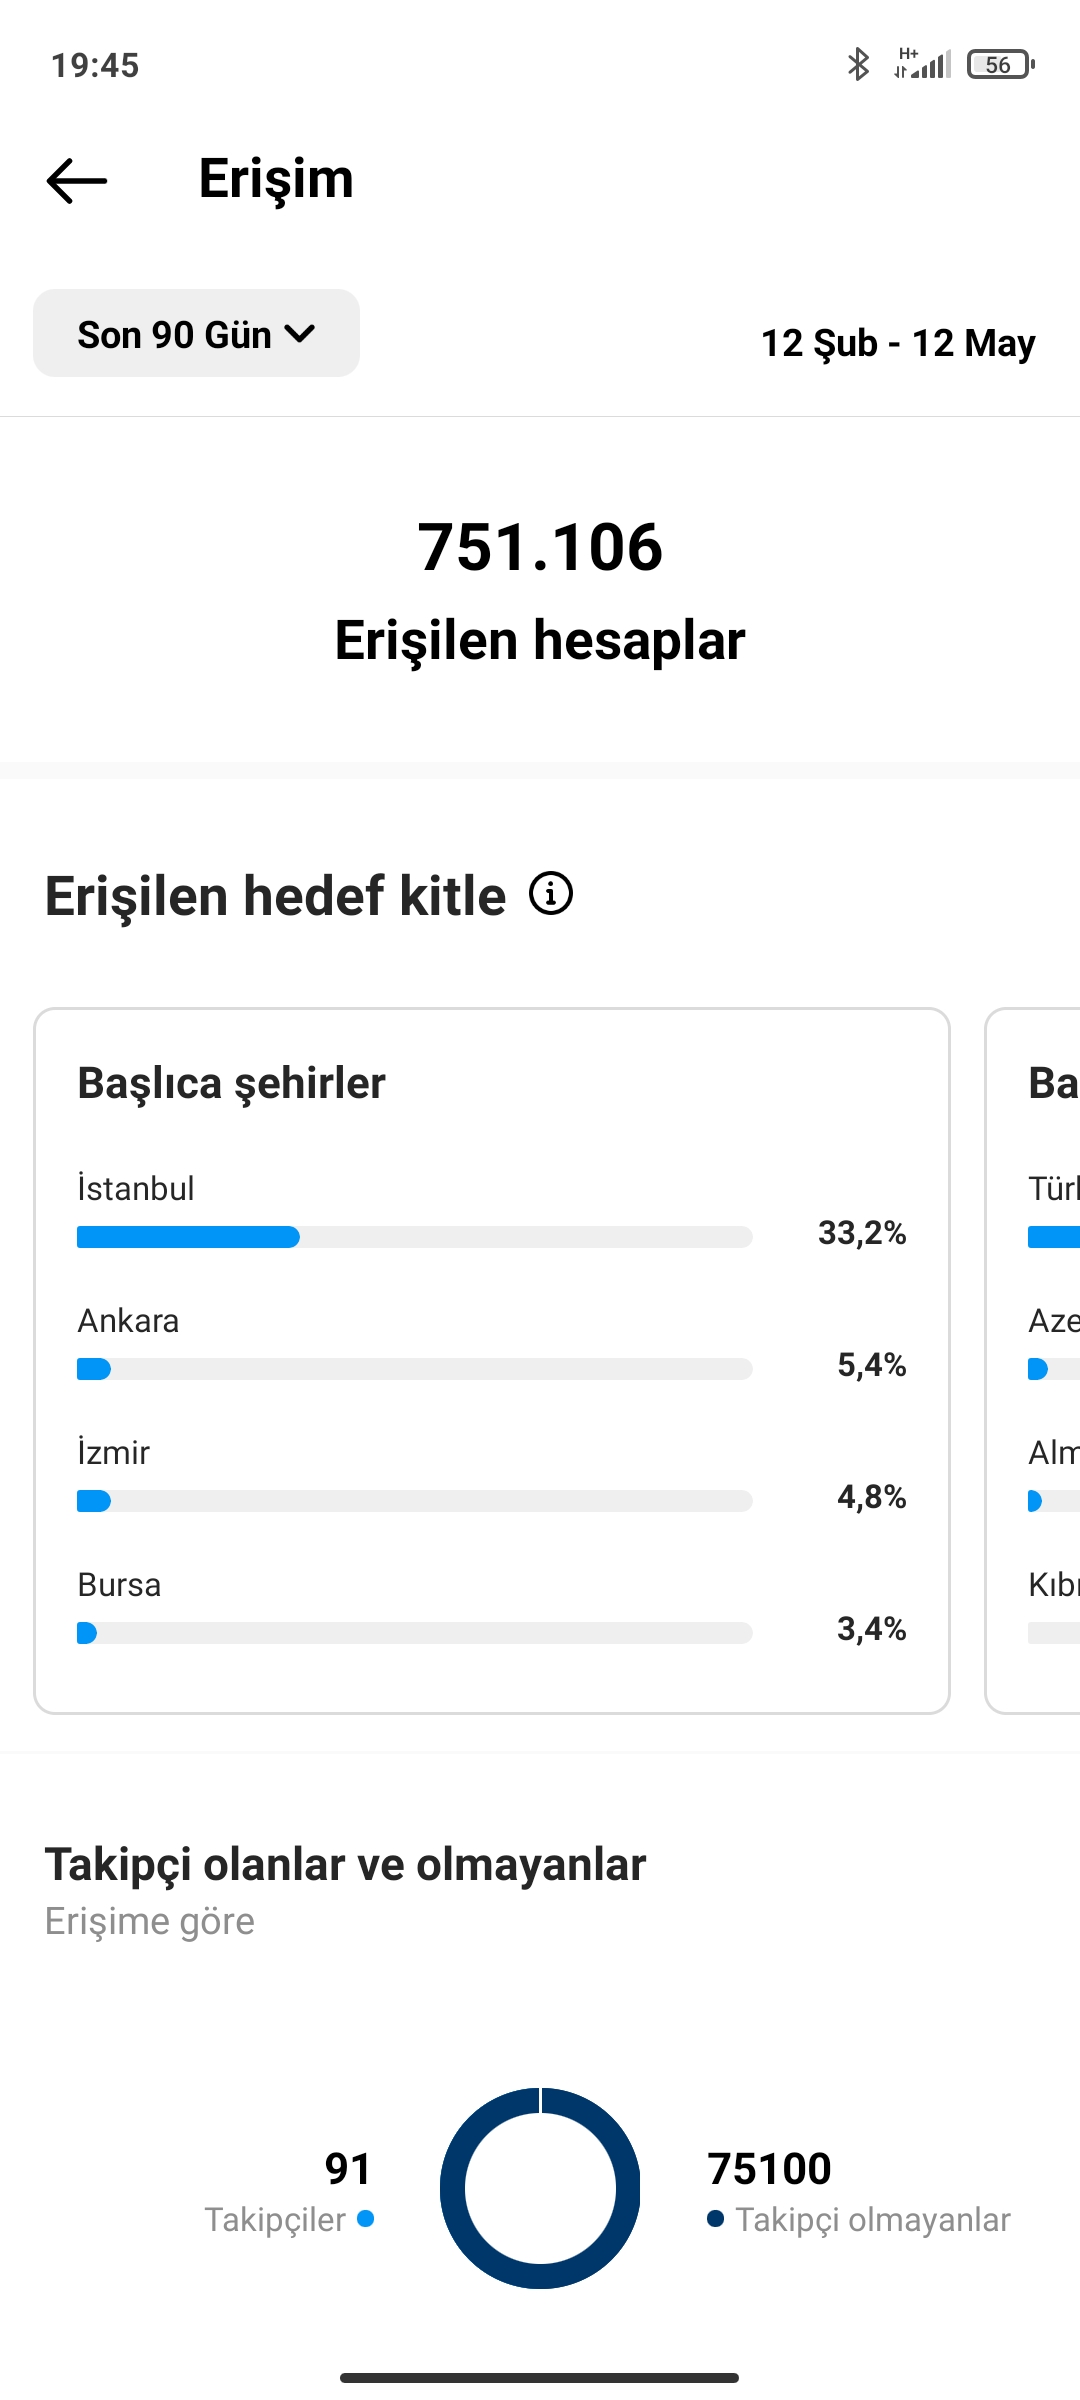The height and width of the screenshot is (2400, 1080).
Task: Tap the mobile signal strength icon
Action: [922, 64]
